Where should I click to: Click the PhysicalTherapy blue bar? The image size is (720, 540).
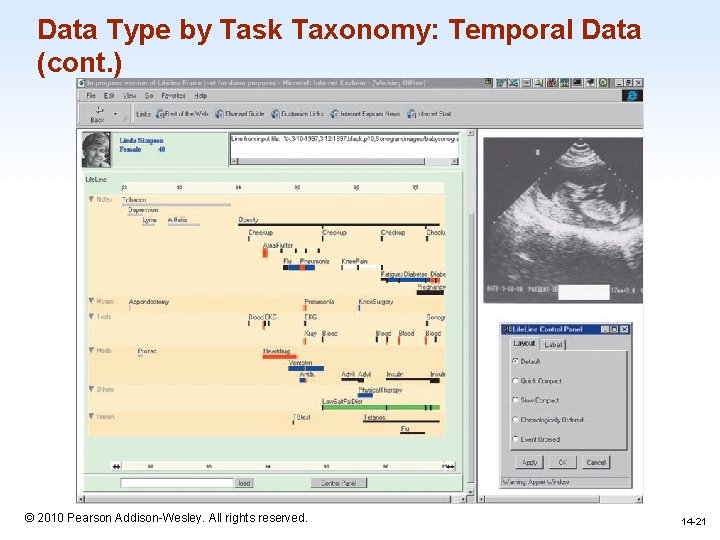(366, 395)
